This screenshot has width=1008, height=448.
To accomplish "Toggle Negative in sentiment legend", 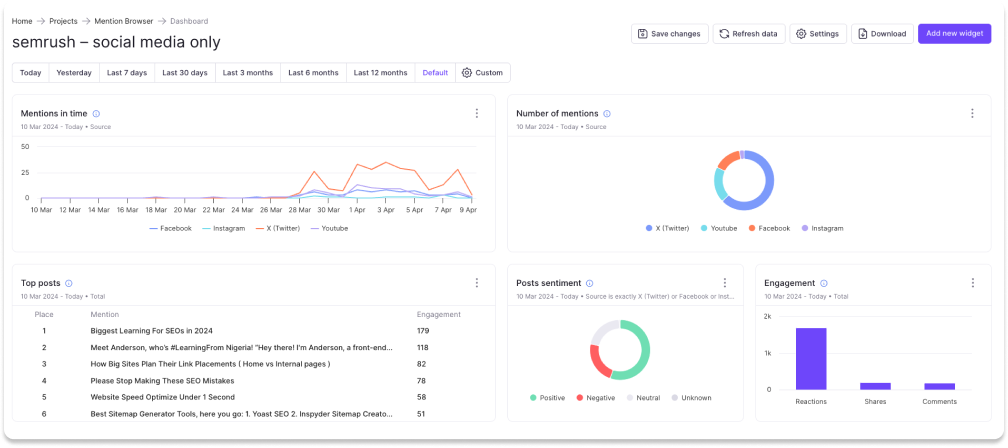I will [x=595, y=398].
